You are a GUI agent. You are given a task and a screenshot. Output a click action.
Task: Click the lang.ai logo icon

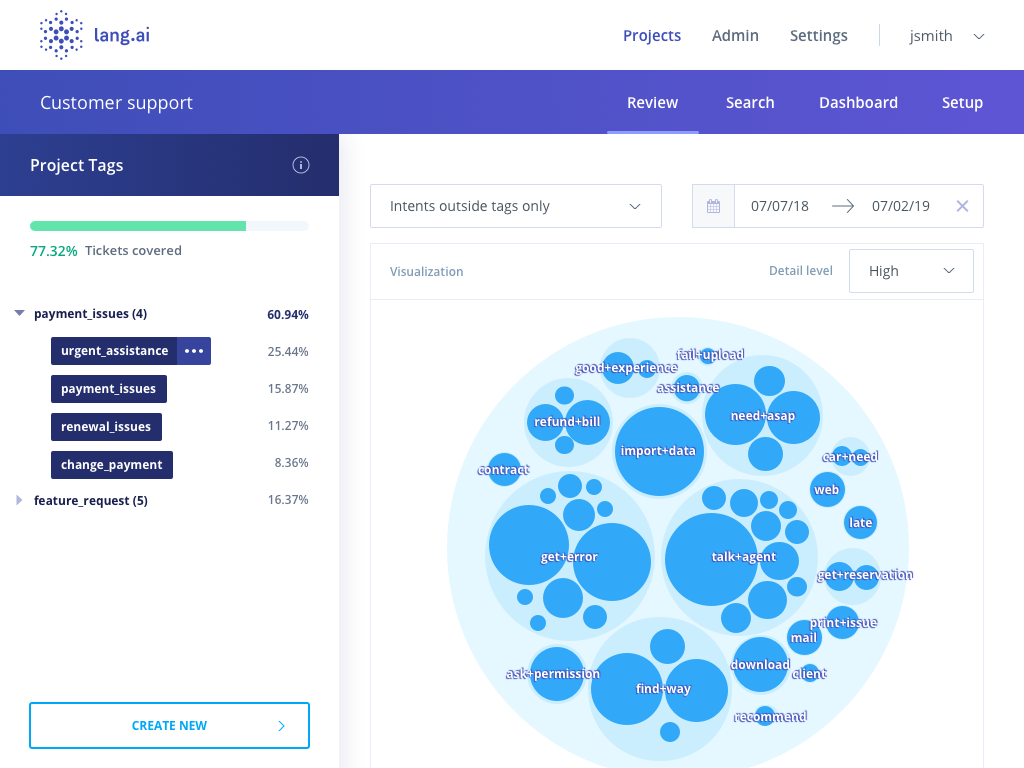tap(62, 35)
